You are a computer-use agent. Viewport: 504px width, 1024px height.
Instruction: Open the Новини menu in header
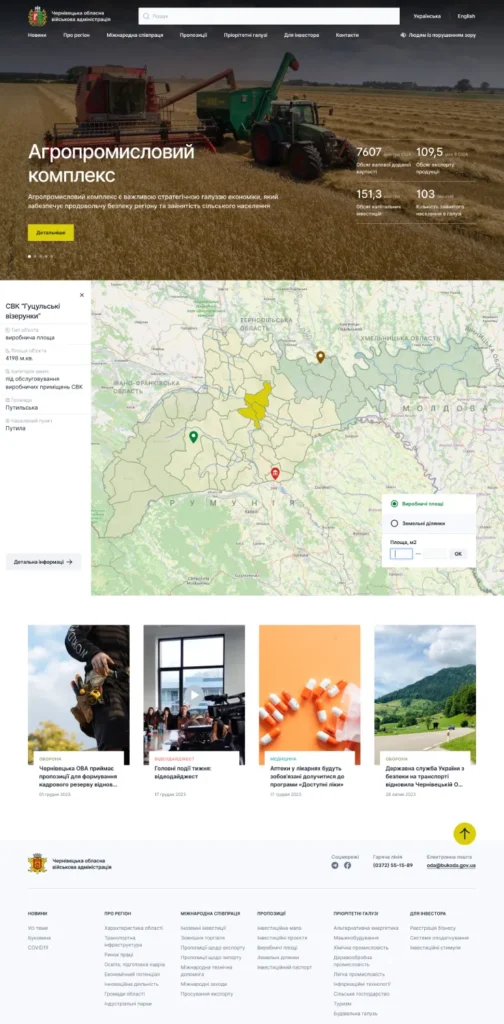pyautogui.click(x=37, y=35)
